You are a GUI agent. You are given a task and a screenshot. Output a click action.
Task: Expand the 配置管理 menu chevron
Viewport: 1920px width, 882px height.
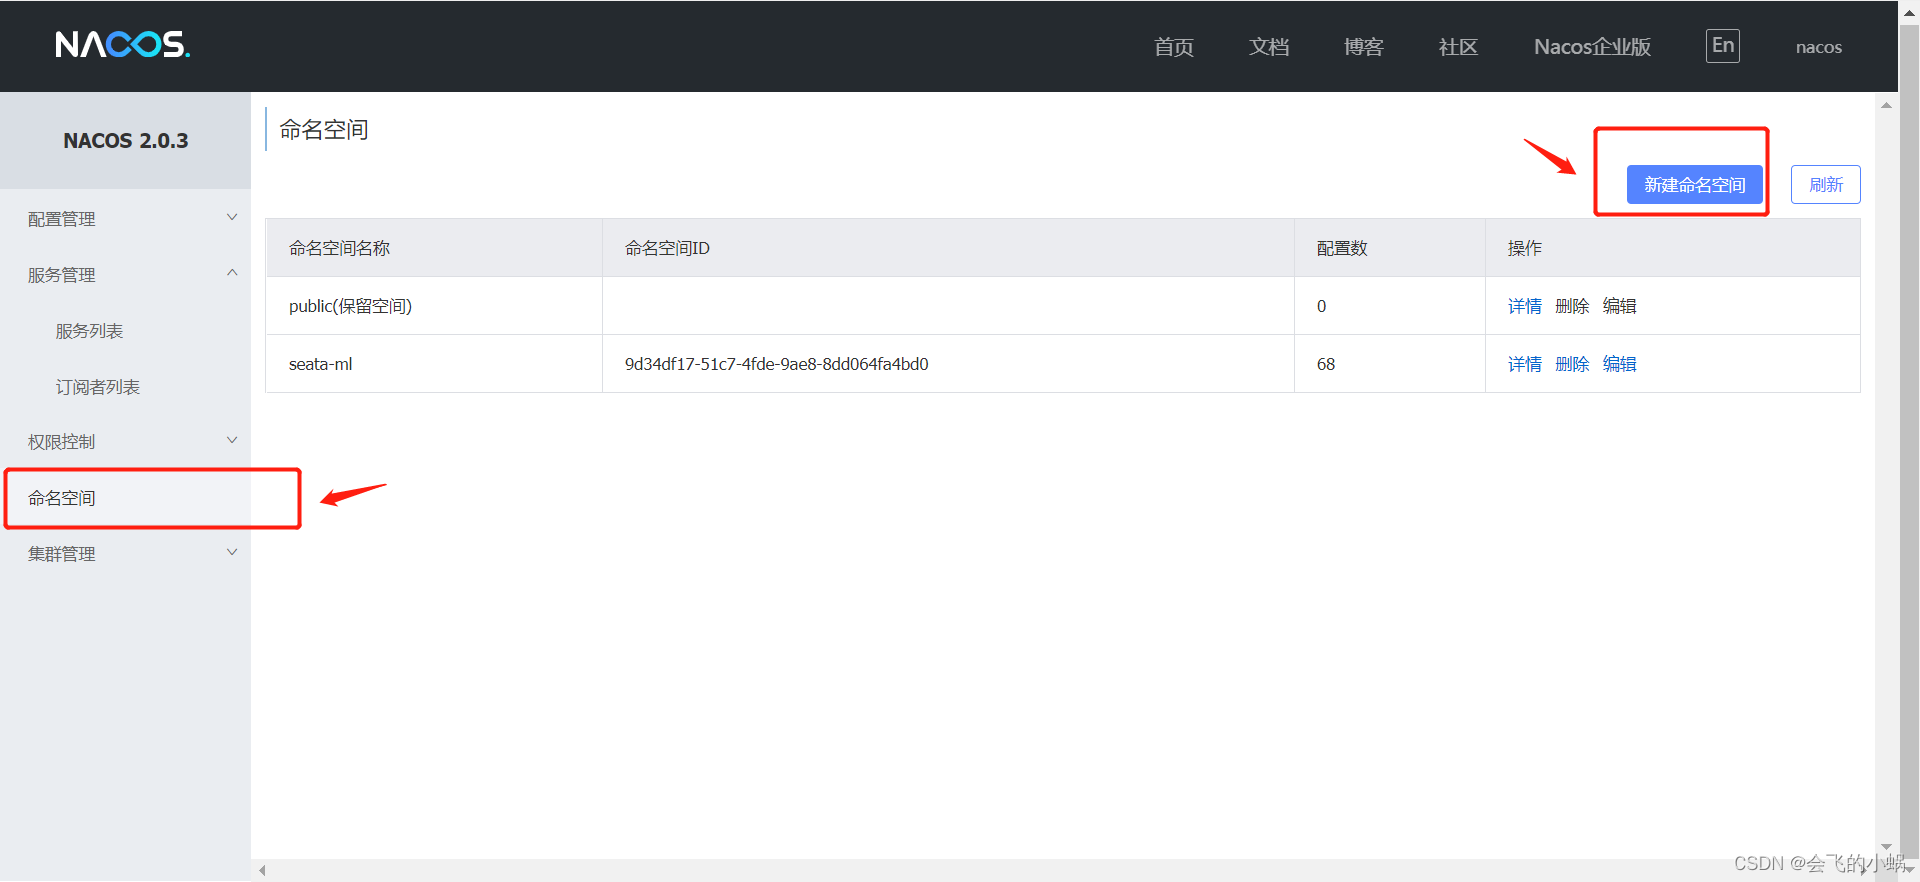[x=232, y=218]
